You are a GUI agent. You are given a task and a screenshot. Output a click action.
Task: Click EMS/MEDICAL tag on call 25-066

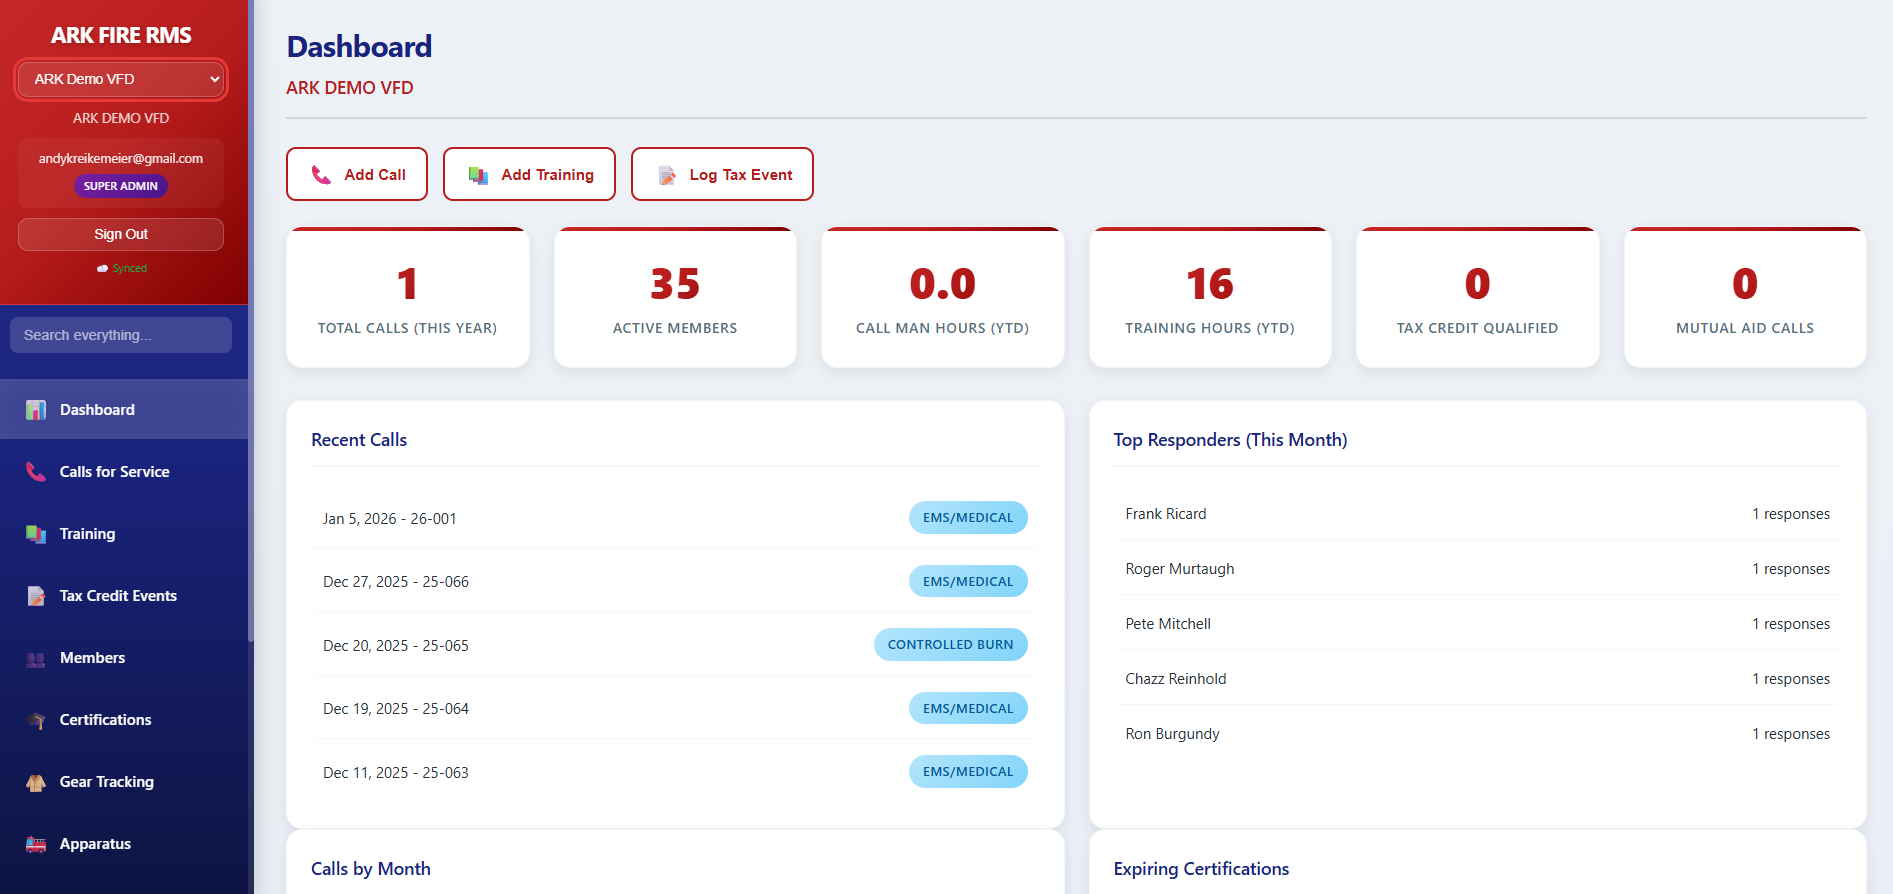point(968,581)
